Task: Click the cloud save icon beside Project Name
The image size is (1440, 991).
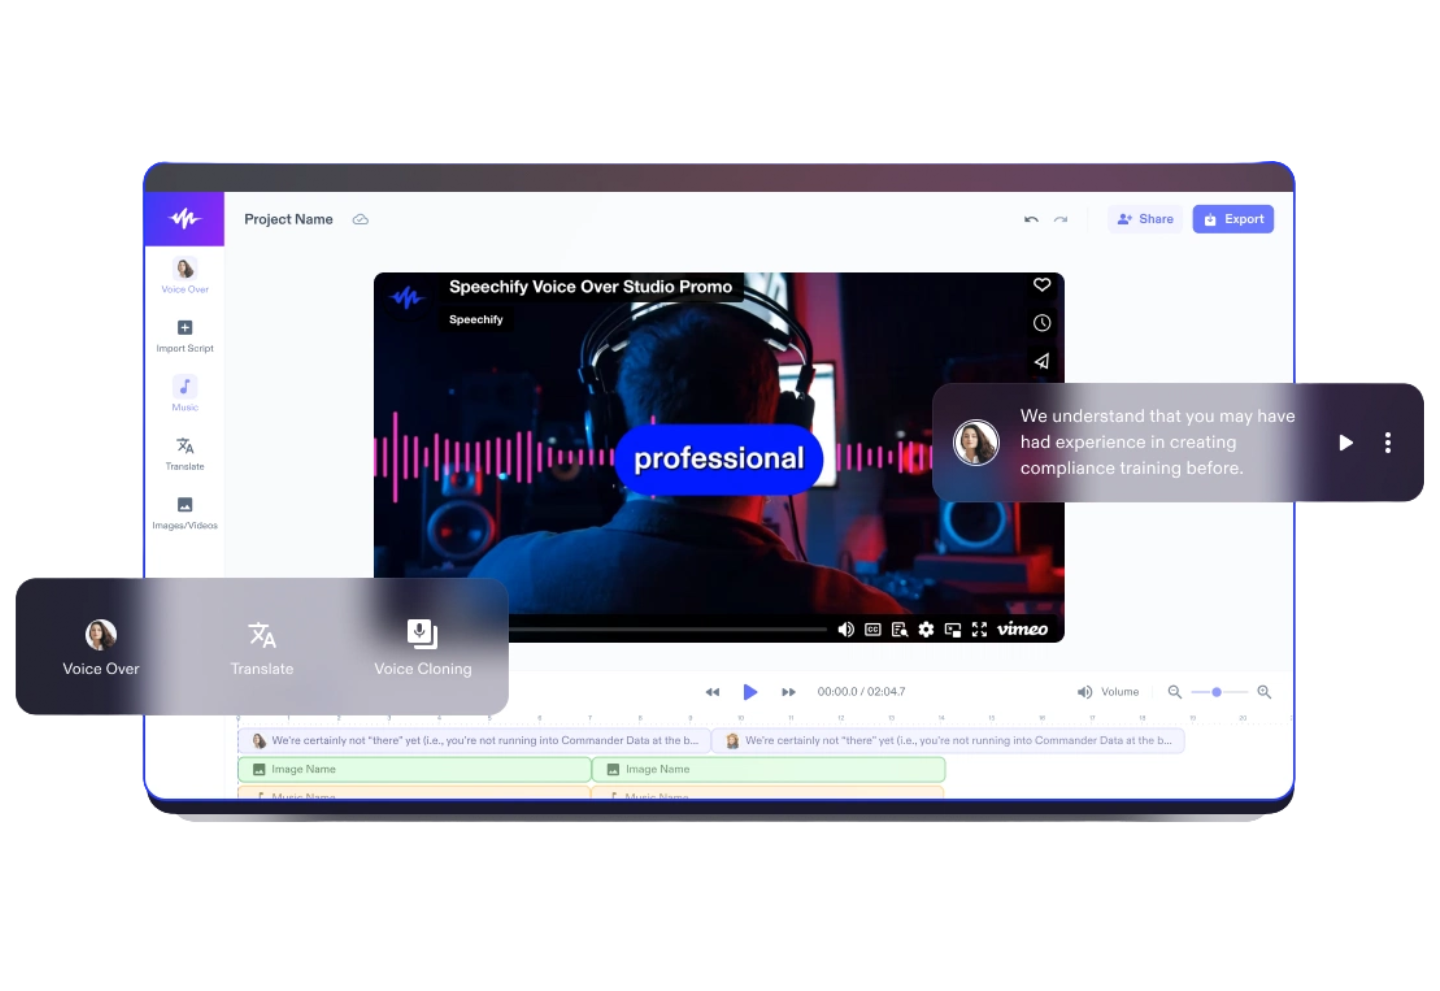Action: [x=361, y=219]
